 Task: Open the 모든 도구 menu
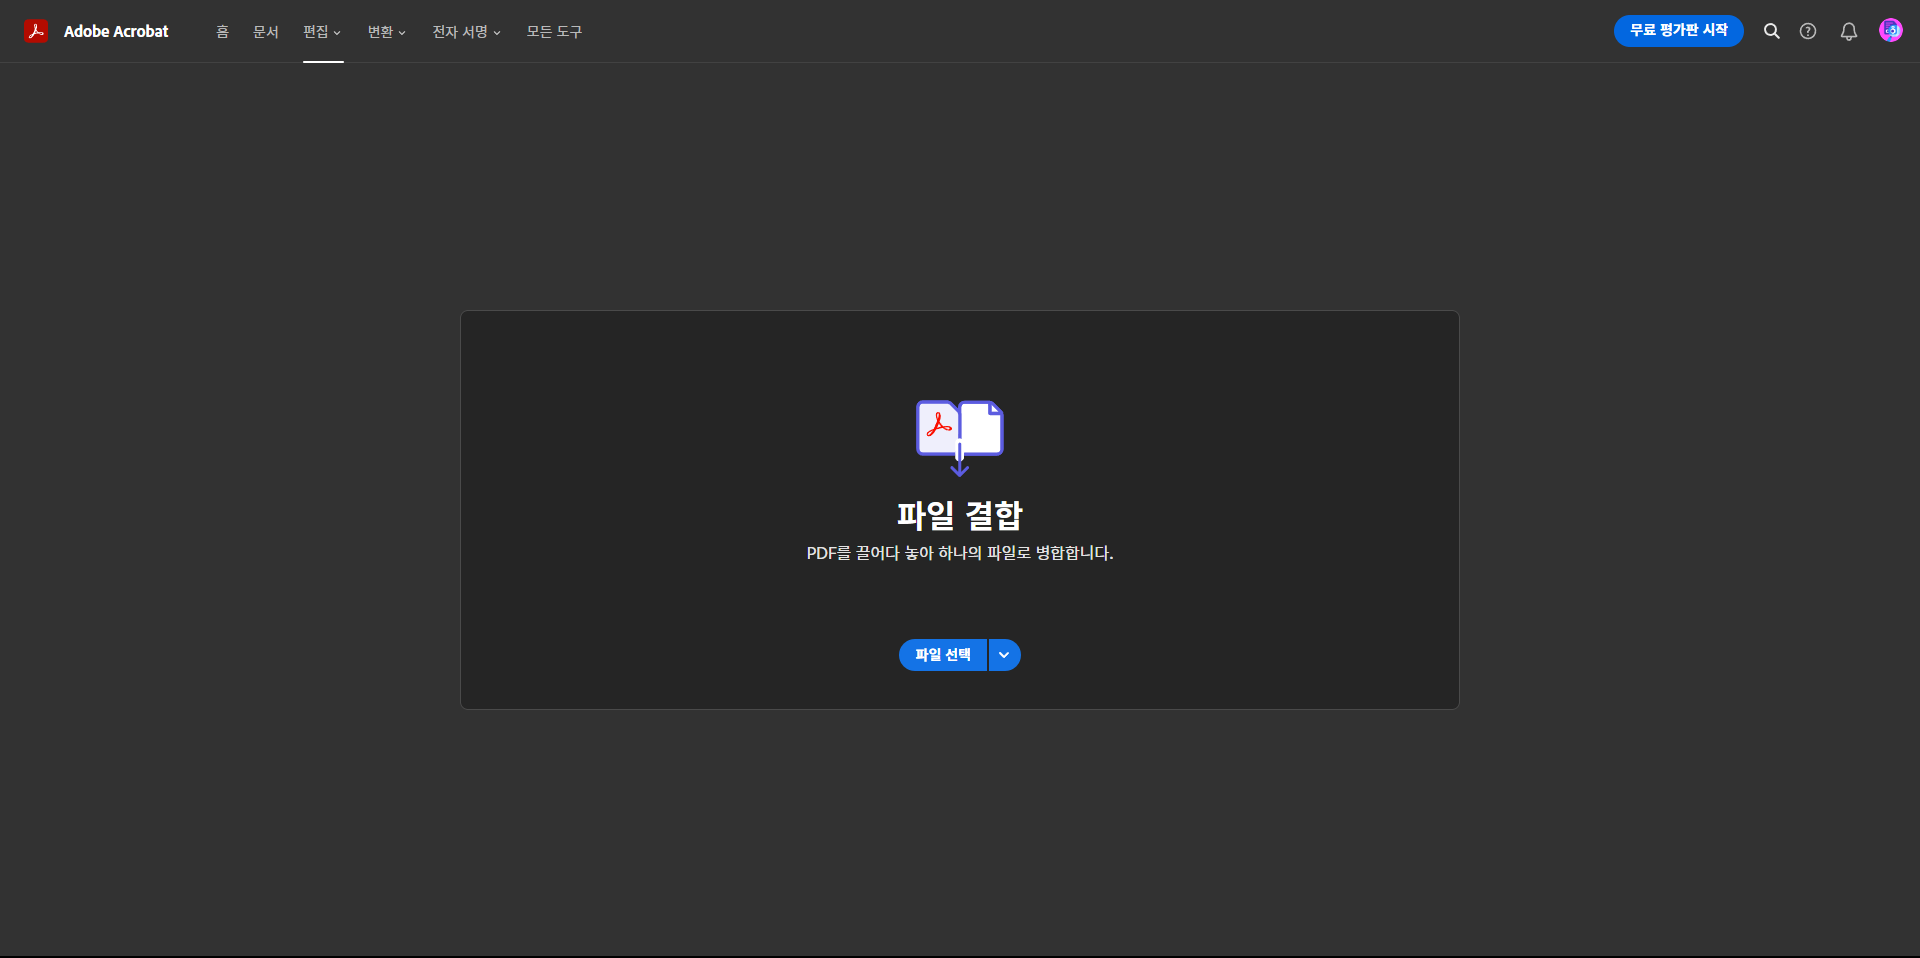[x=553, y=32]
